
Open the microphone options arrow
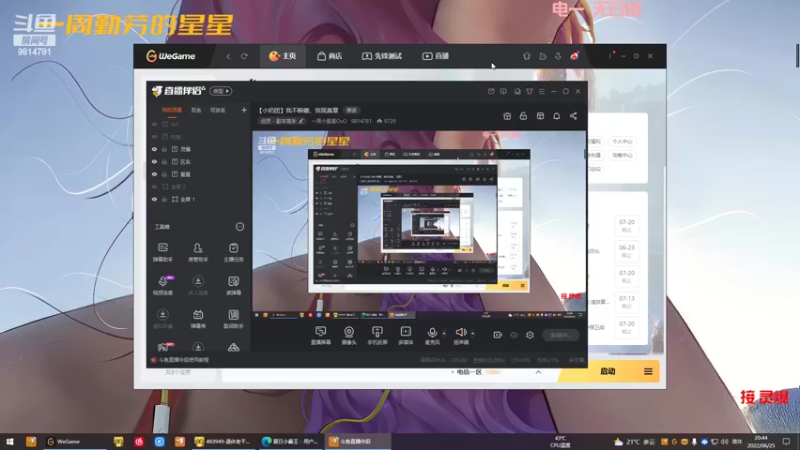click(444, 334)
